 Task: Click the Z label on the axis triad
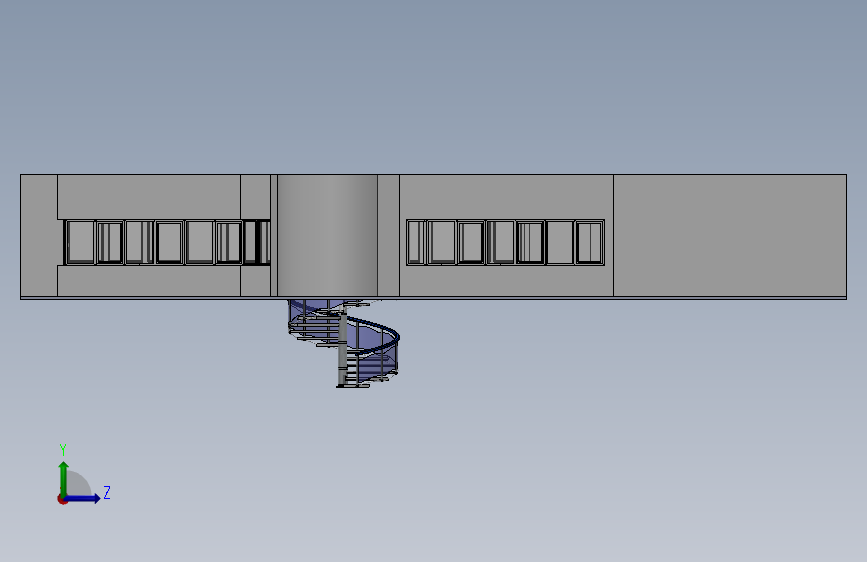click(107, 492)
